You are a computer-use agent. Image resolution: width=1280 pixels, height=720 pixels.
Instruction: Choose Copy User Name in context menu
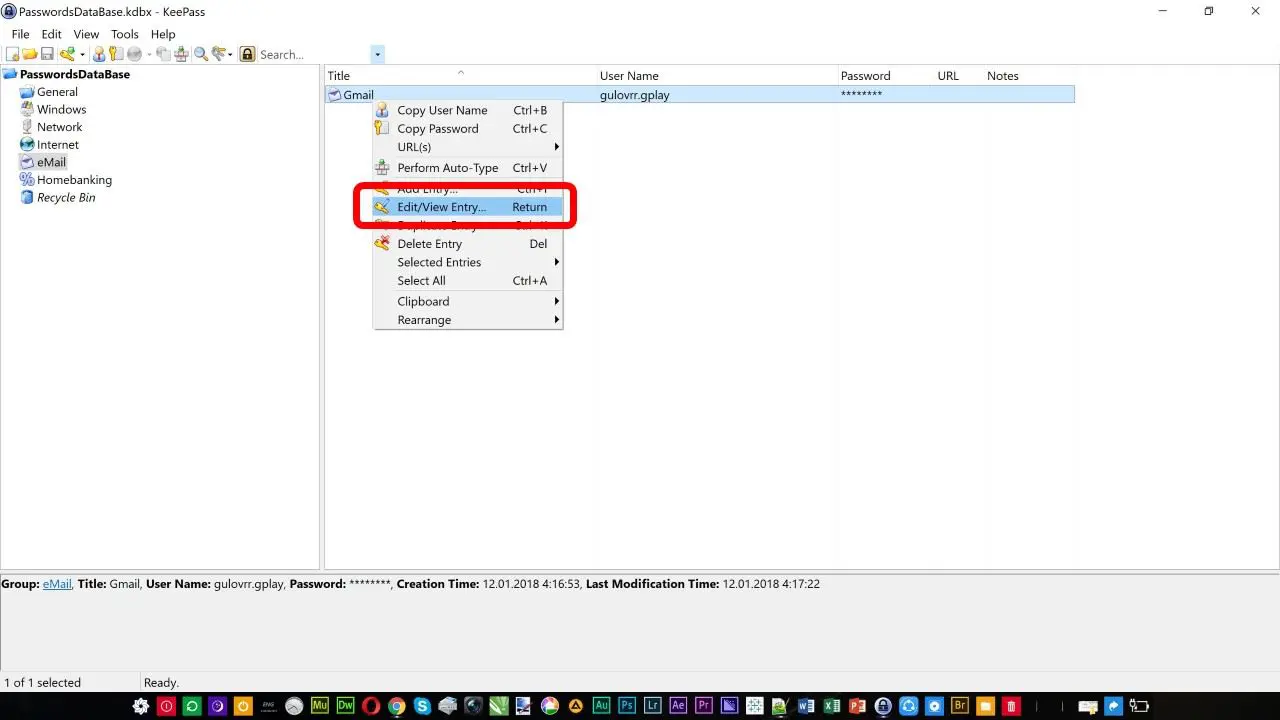(x=467, y=110)
